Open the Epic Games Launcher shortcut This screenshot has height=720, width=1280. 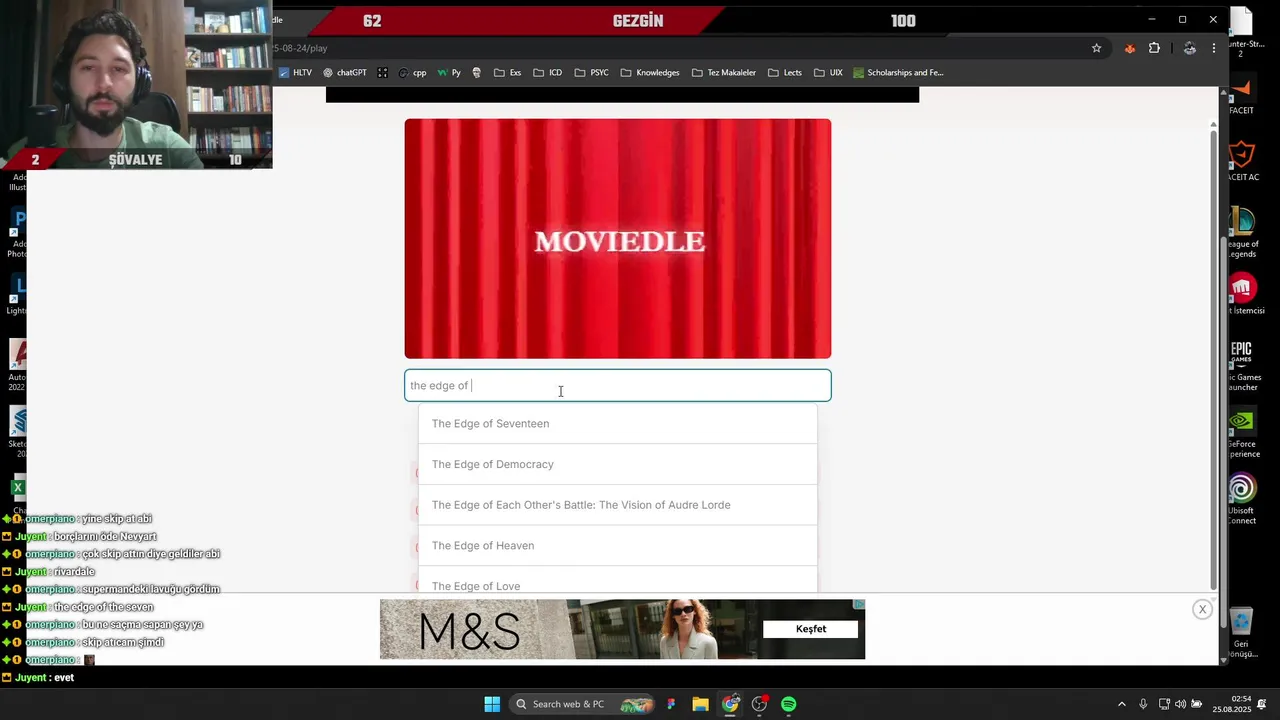click(1242, 363)
